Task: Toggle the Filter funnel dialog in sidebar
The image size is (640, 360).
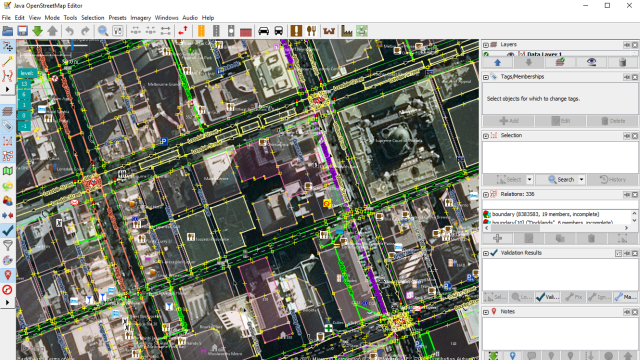Action: tap(8, 245)
